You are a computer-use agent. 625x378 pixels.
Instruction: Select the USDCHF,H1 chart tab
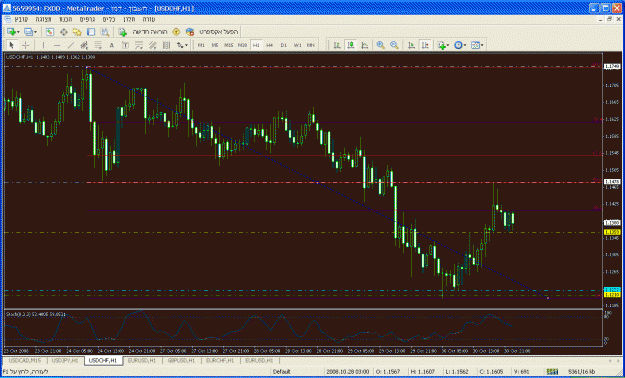103,360
